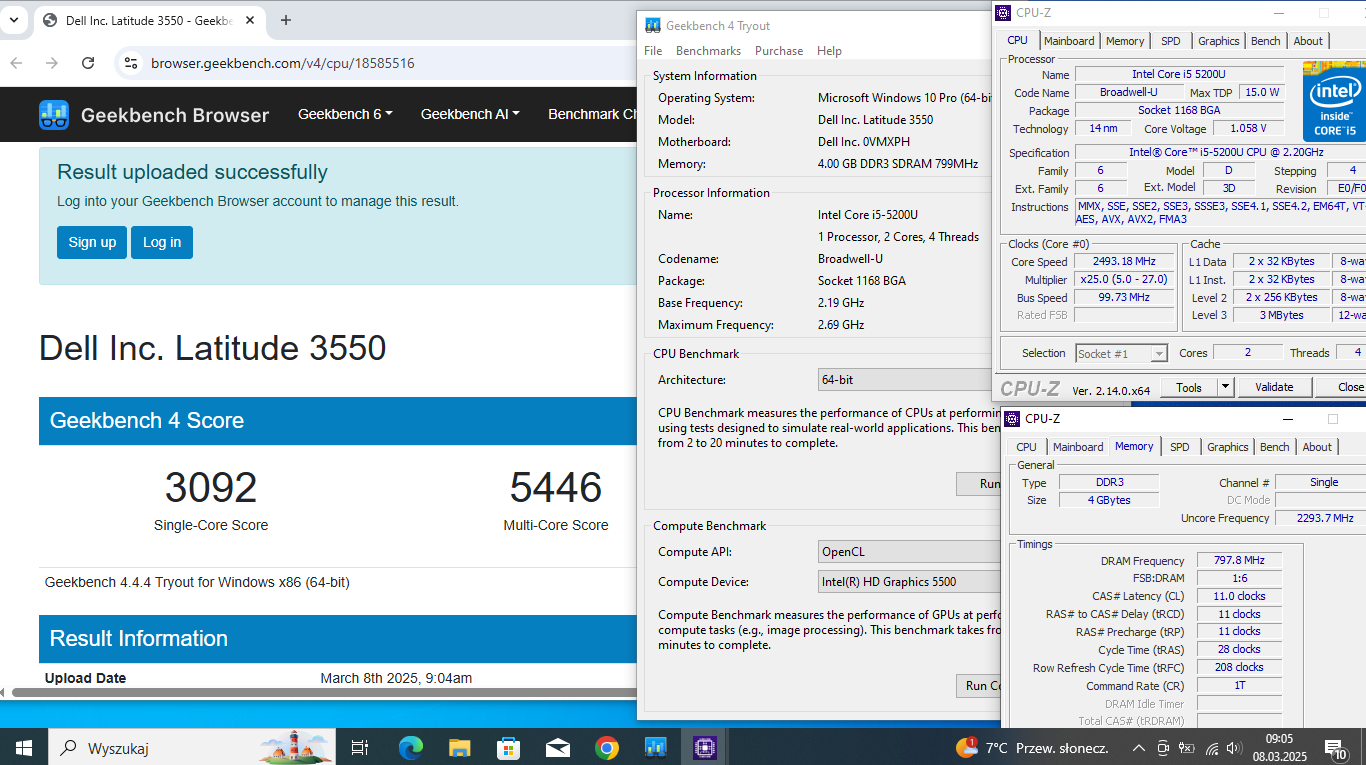Click the 3092 Single-Core Score
The image size is (1366, 765).
(211, 487)
